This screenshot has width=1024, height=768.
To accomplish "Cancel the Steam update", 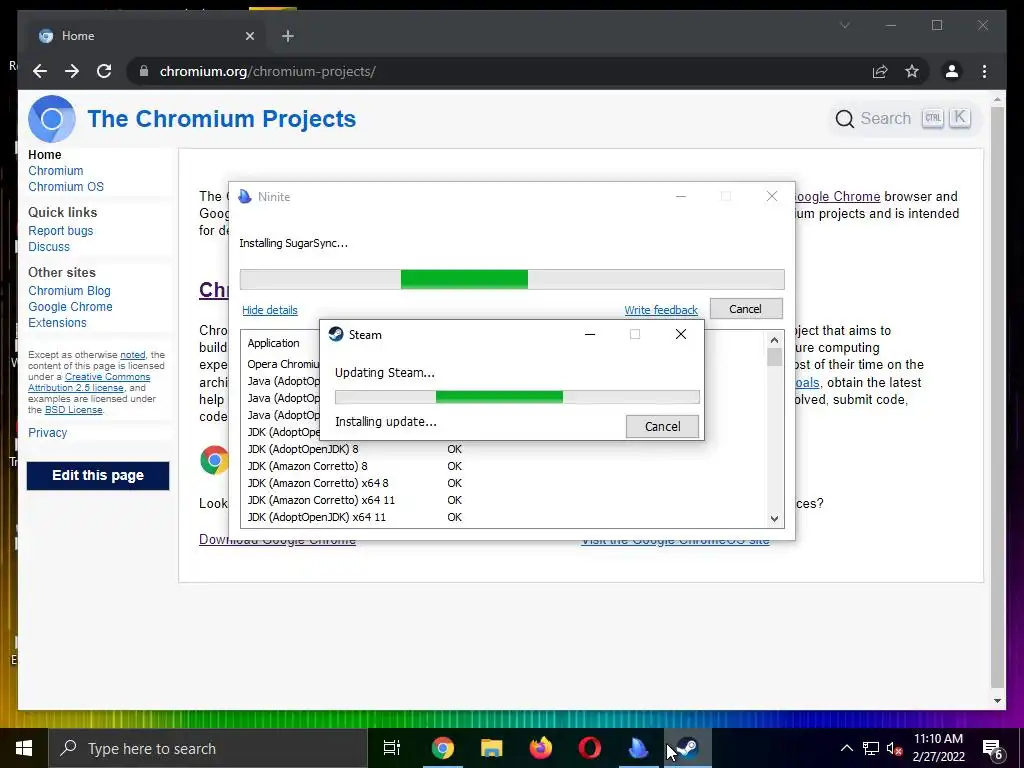I will [662, 426].
